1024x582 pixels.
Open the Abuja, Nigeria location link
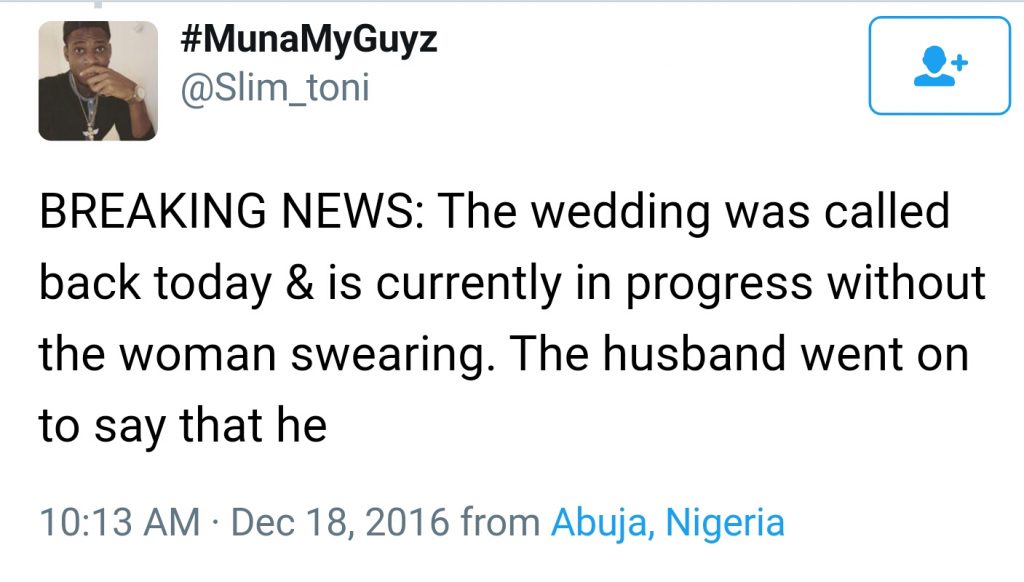click(x=667, y=522)
